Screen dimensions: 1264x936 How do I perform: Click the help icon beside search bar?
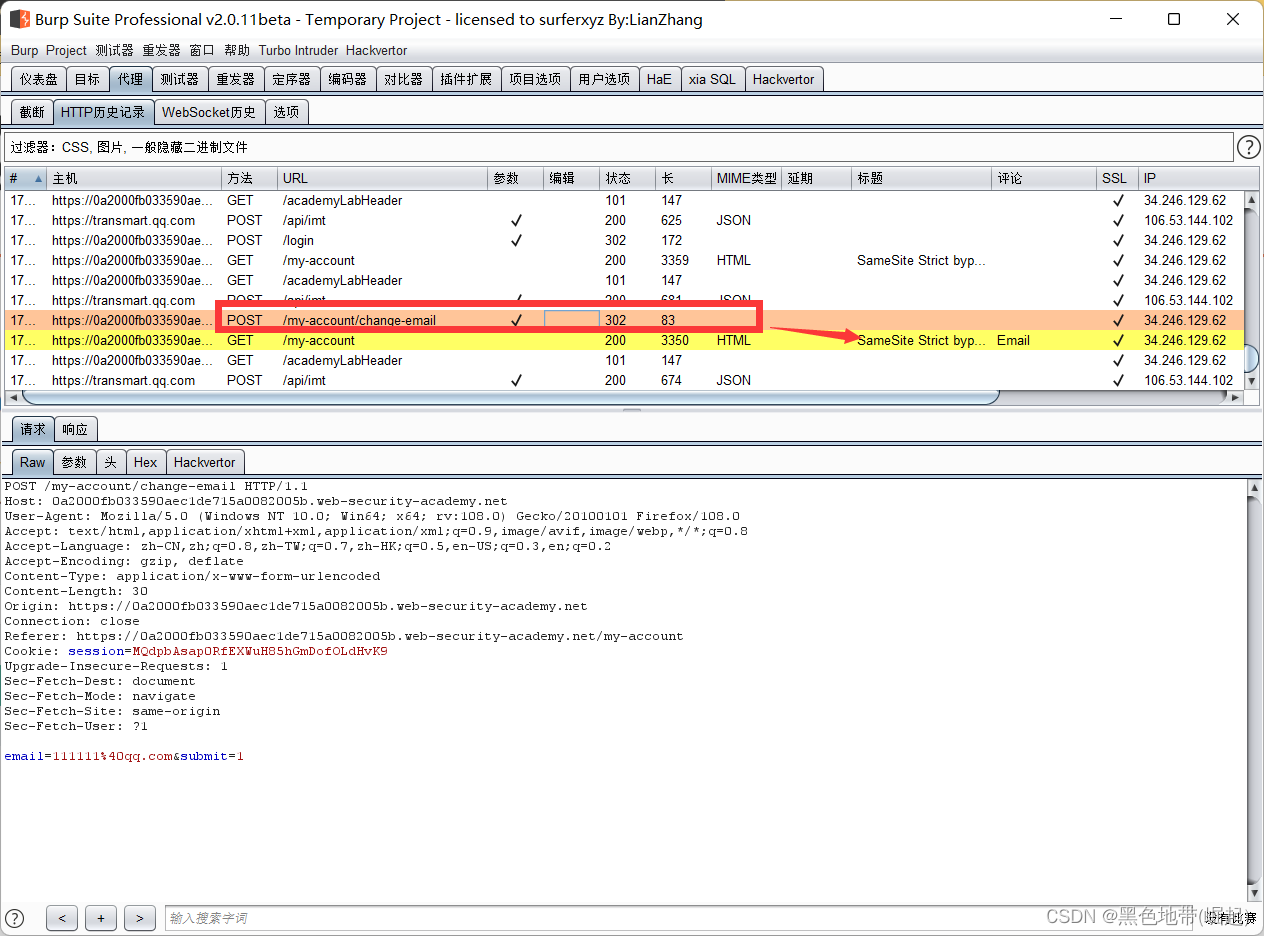click(15, 917)
